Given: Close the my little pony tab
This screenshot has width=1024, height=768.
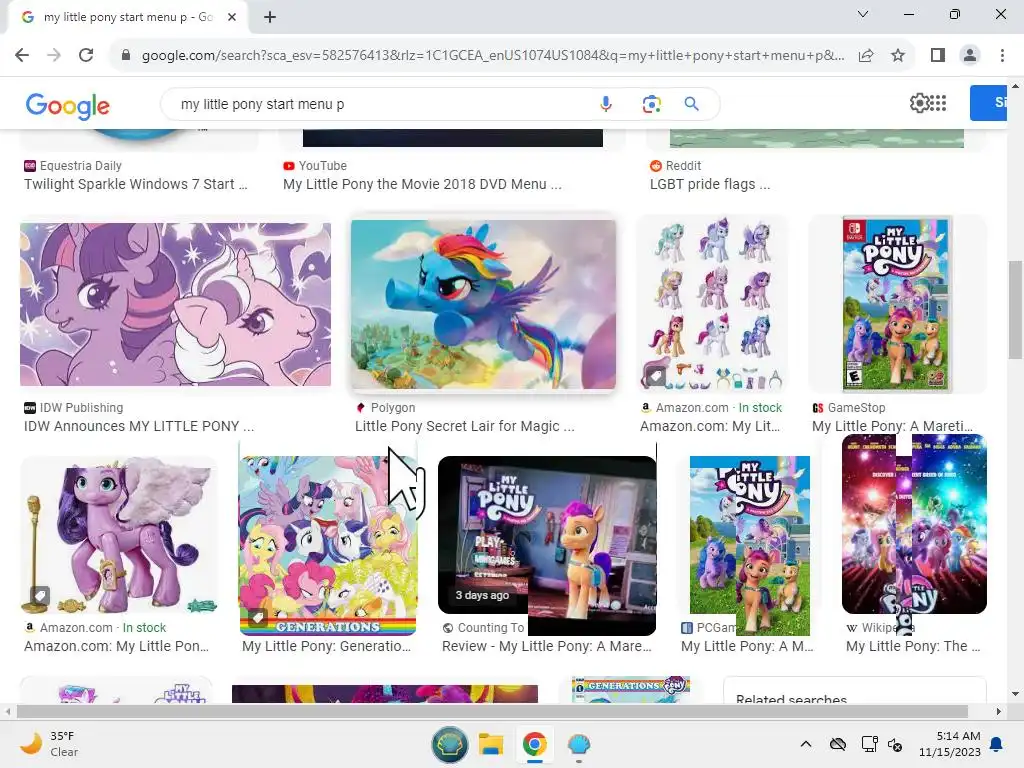Looking at the screenshot, I should [x=232, y=17].
